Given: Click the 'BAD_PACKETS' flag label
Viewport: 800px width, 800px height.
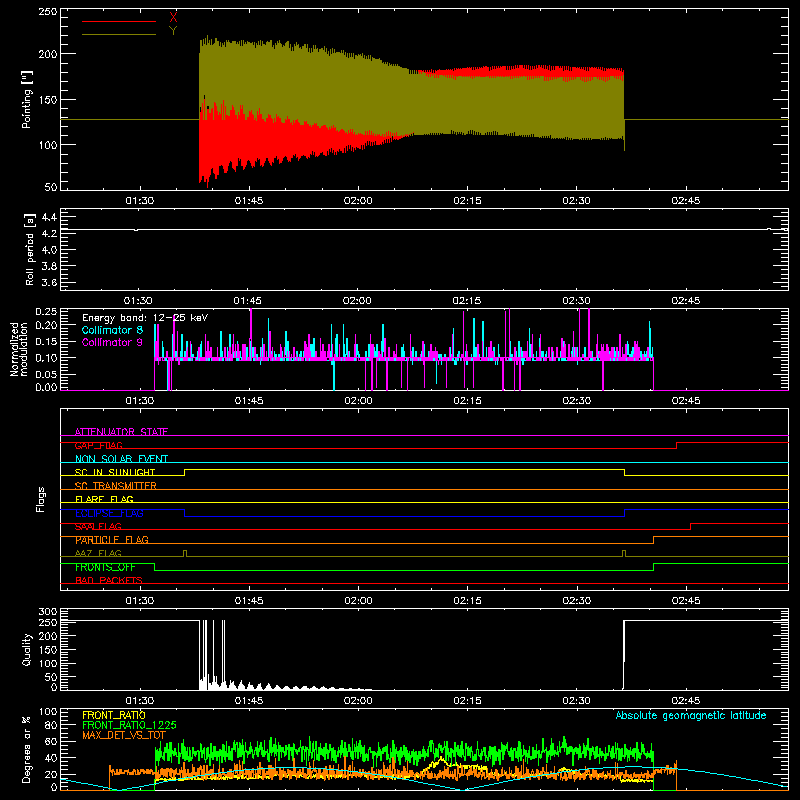Looking at the screenshot, I should [109, 581].
